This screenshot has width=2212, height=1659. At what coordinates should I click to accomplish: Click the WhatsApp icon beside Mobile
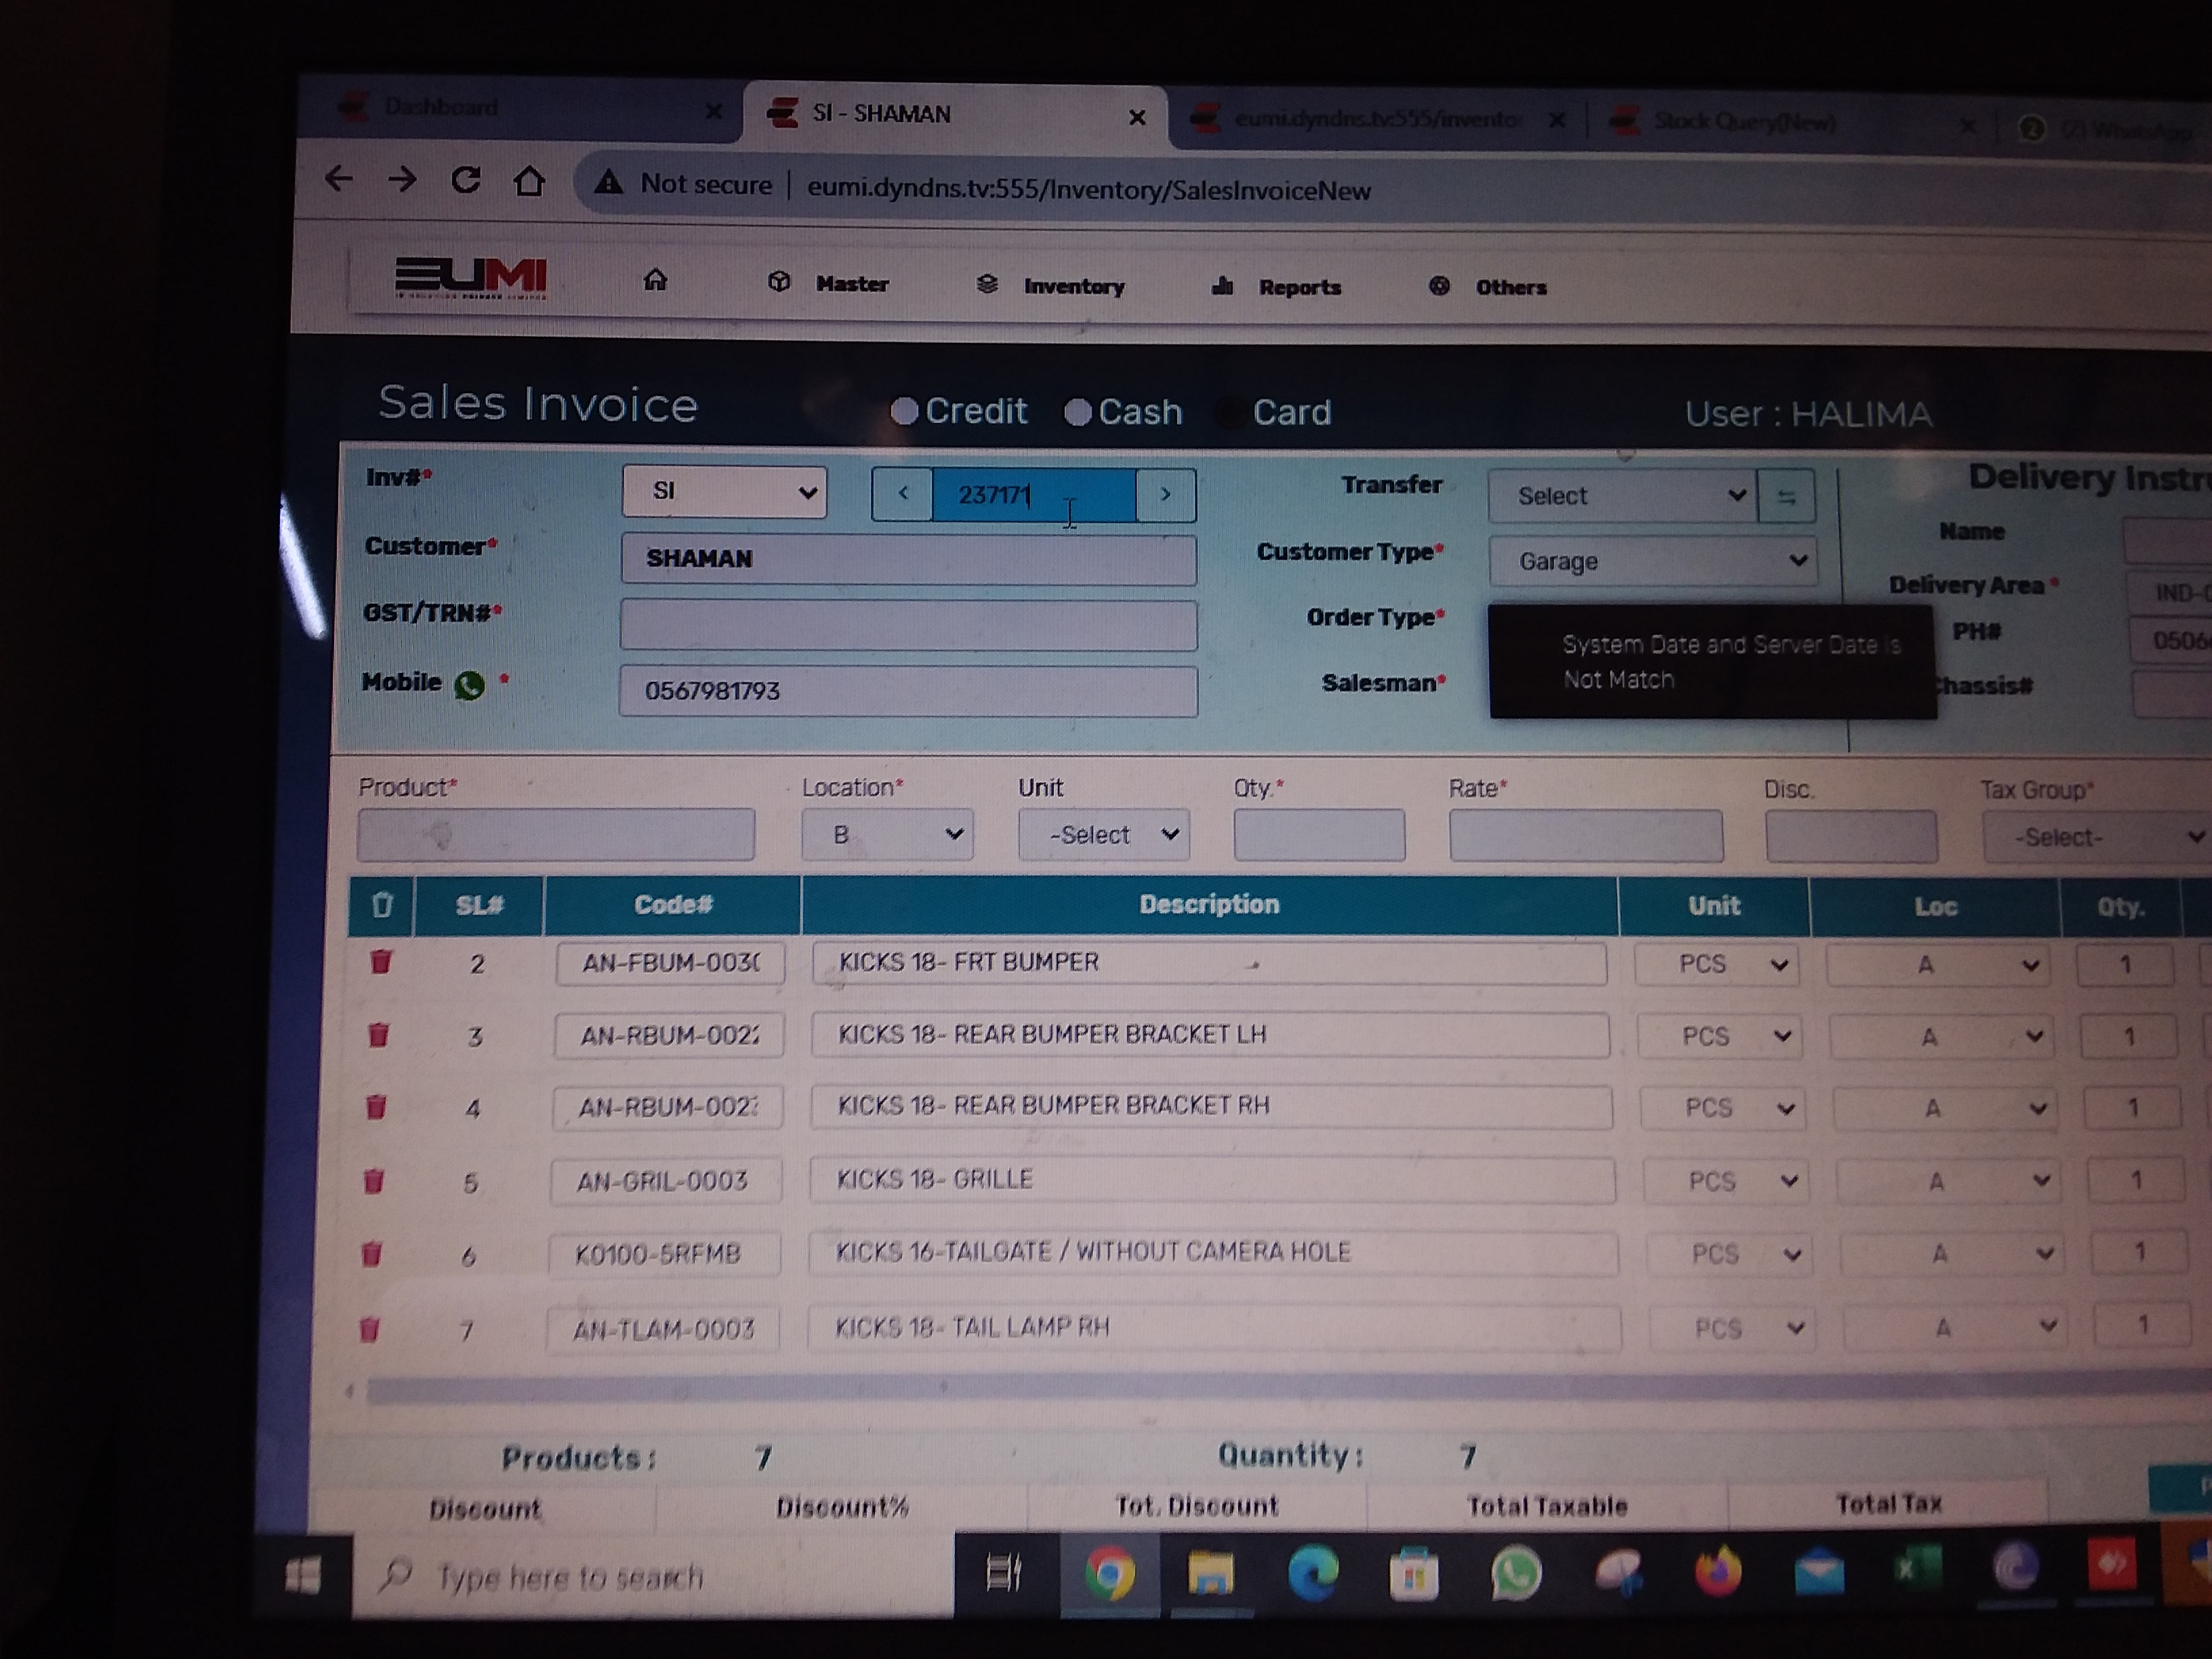click(469, 685)
